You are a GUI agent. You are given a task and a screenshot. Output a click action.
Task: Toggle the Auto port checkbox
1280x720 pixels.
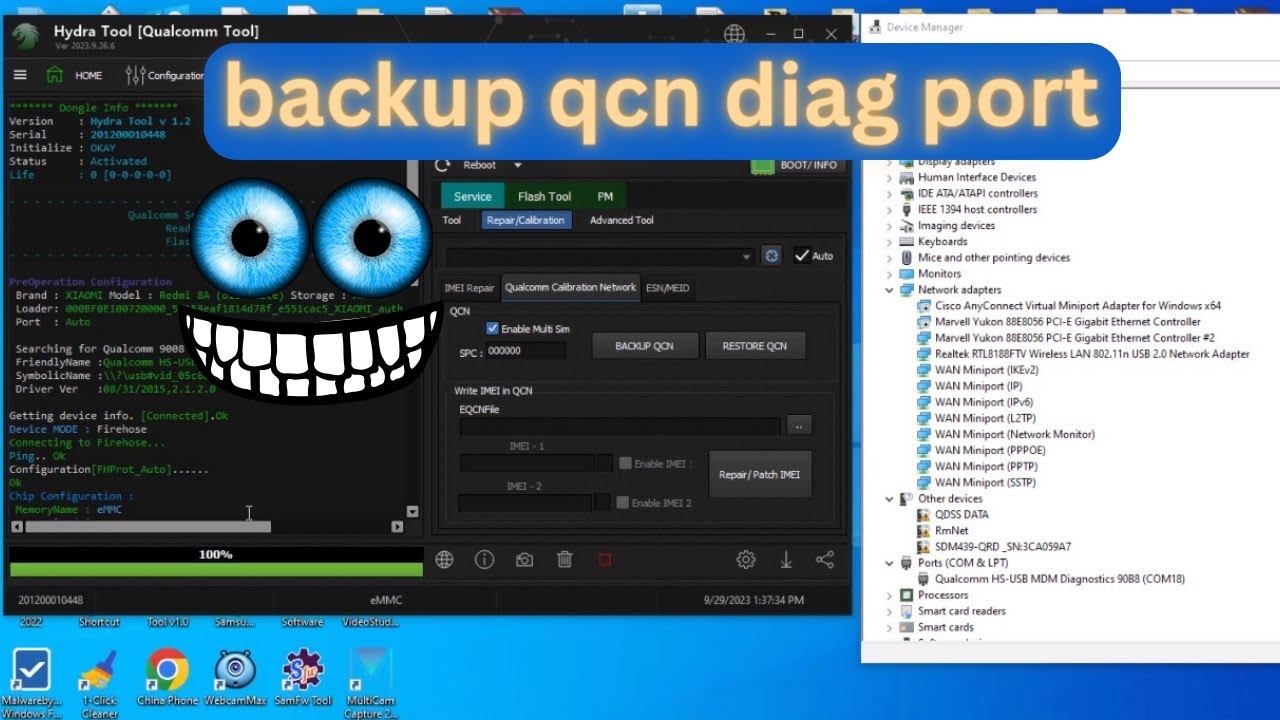coord(802,256)
